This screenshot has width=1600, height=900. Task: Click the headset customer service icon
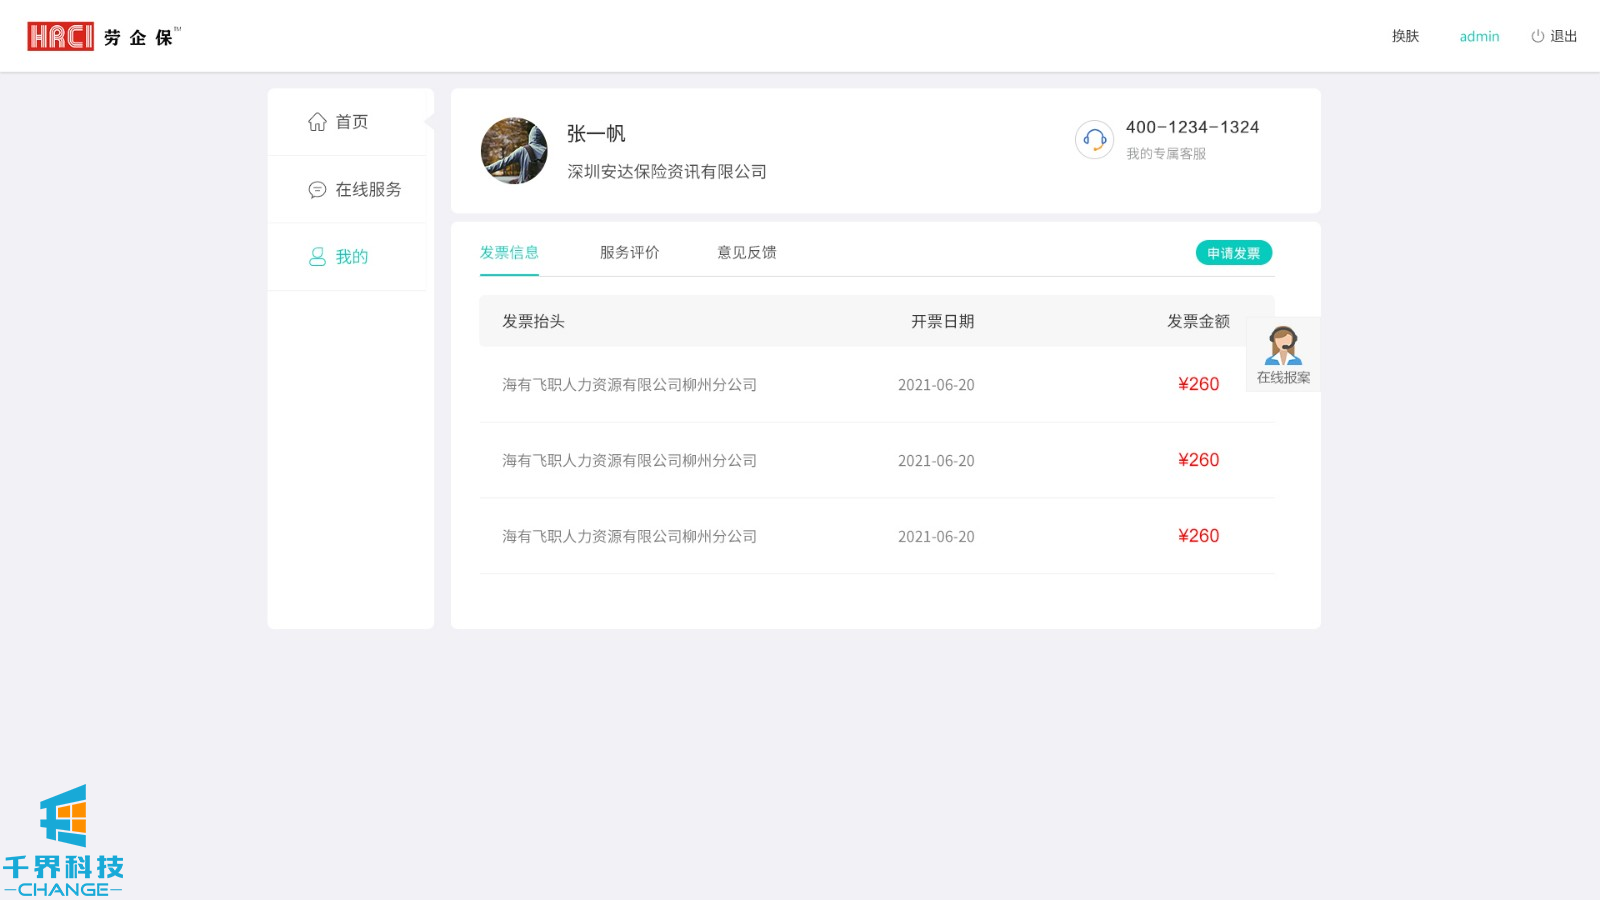click(x=1094, y=140)
